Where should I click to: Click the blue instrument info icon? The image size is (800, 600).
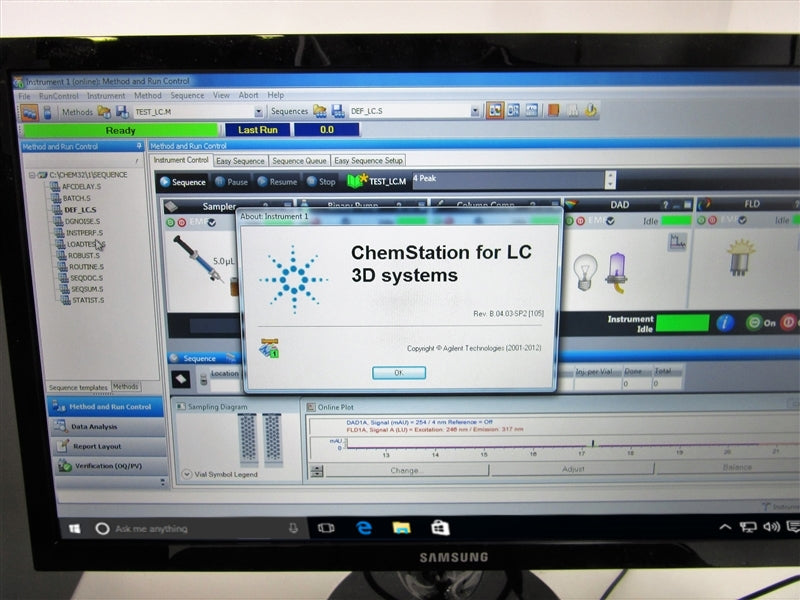click(725, 323)
